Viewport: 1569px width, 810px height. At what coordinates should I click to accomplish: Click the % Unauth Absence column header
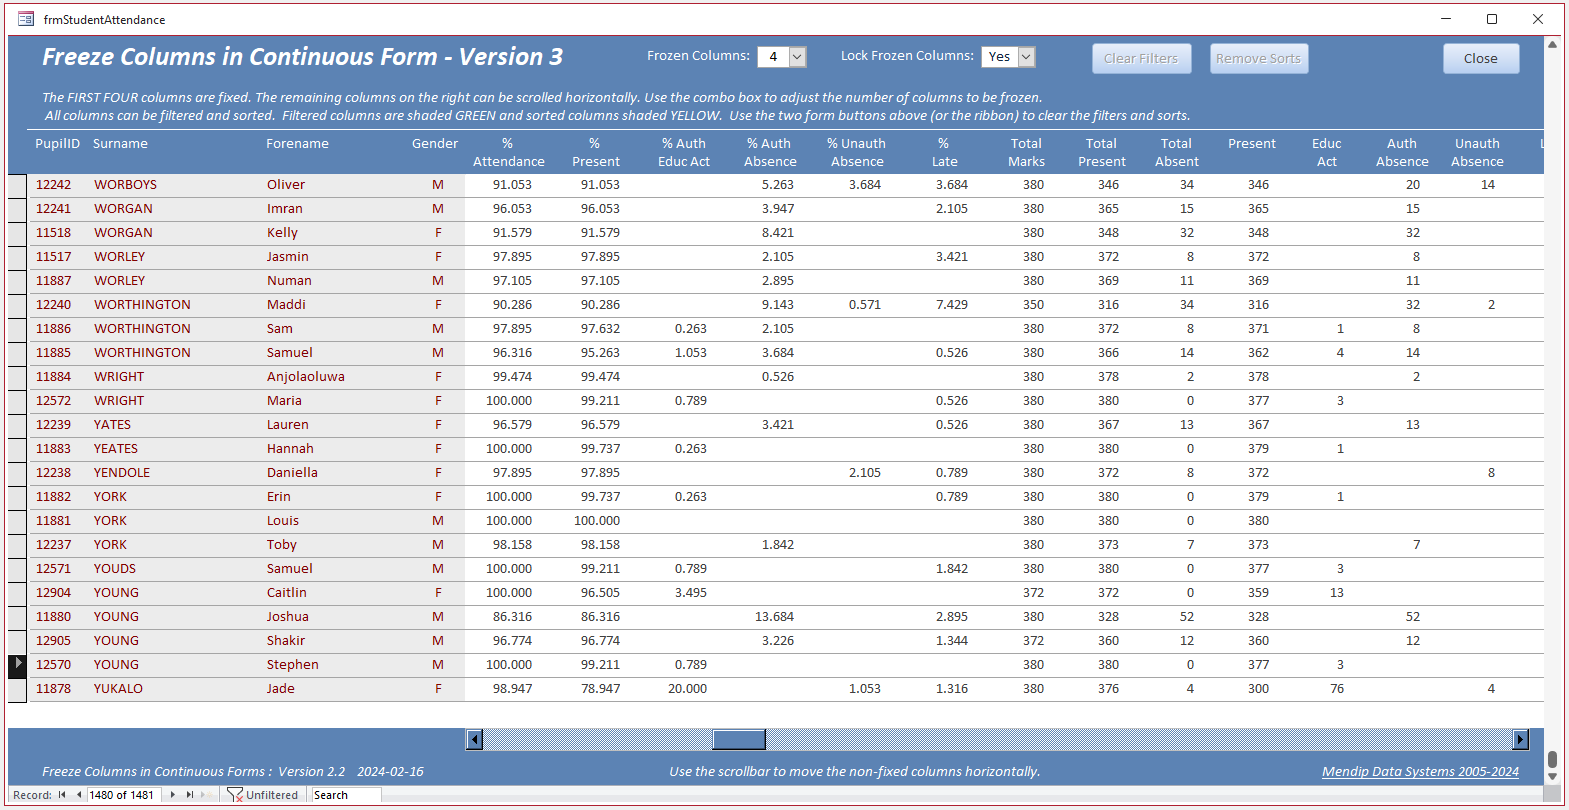point(857,153)
